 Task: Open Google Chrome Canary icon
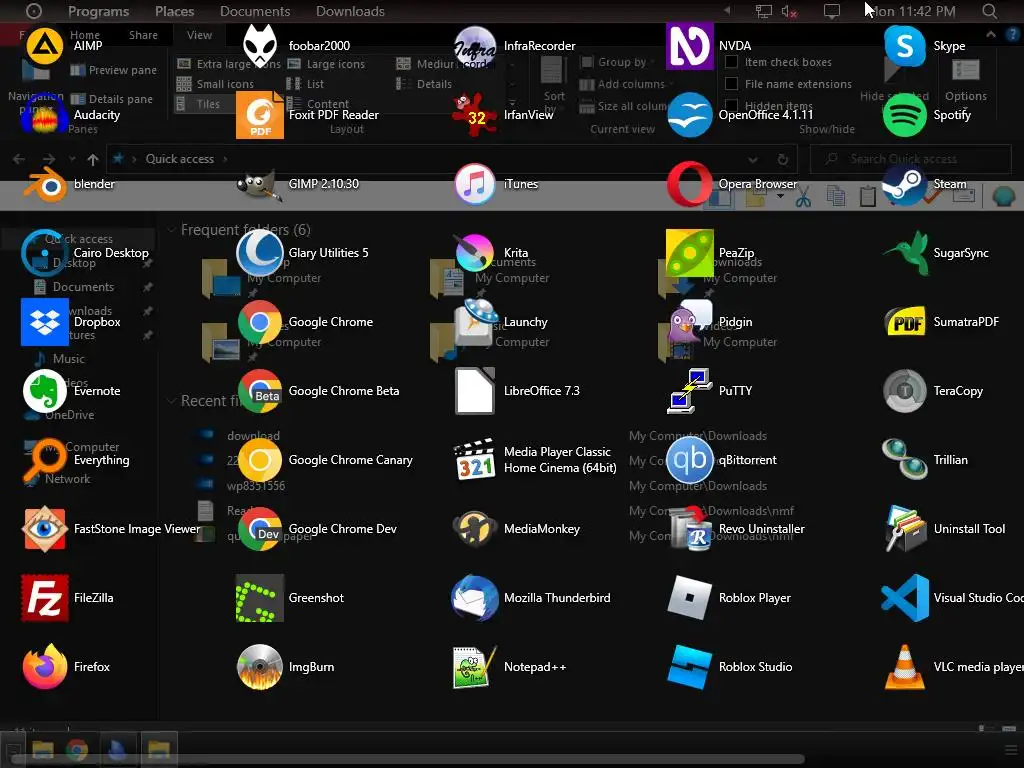tap(259, 460)
